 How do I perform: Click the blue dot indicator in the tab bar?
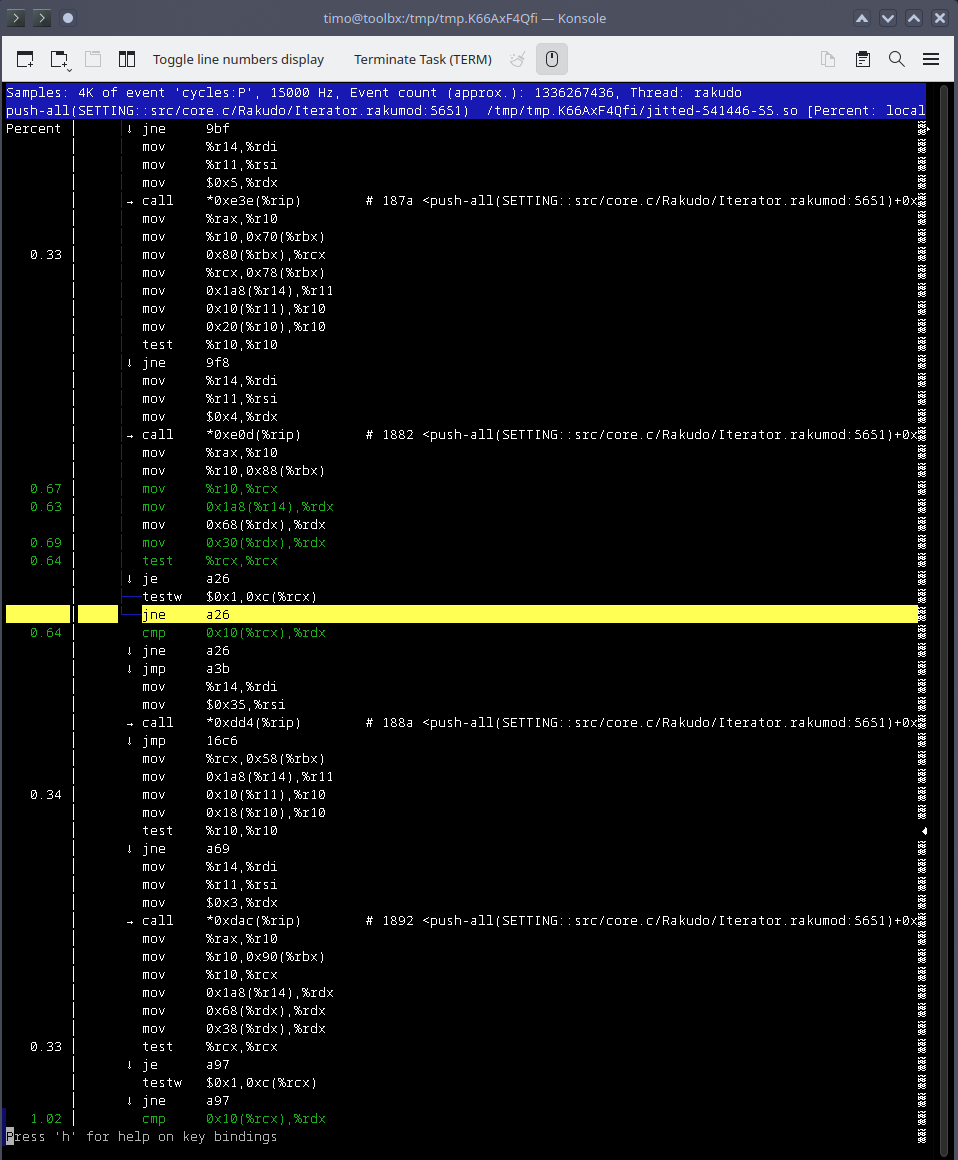point(68,18)
